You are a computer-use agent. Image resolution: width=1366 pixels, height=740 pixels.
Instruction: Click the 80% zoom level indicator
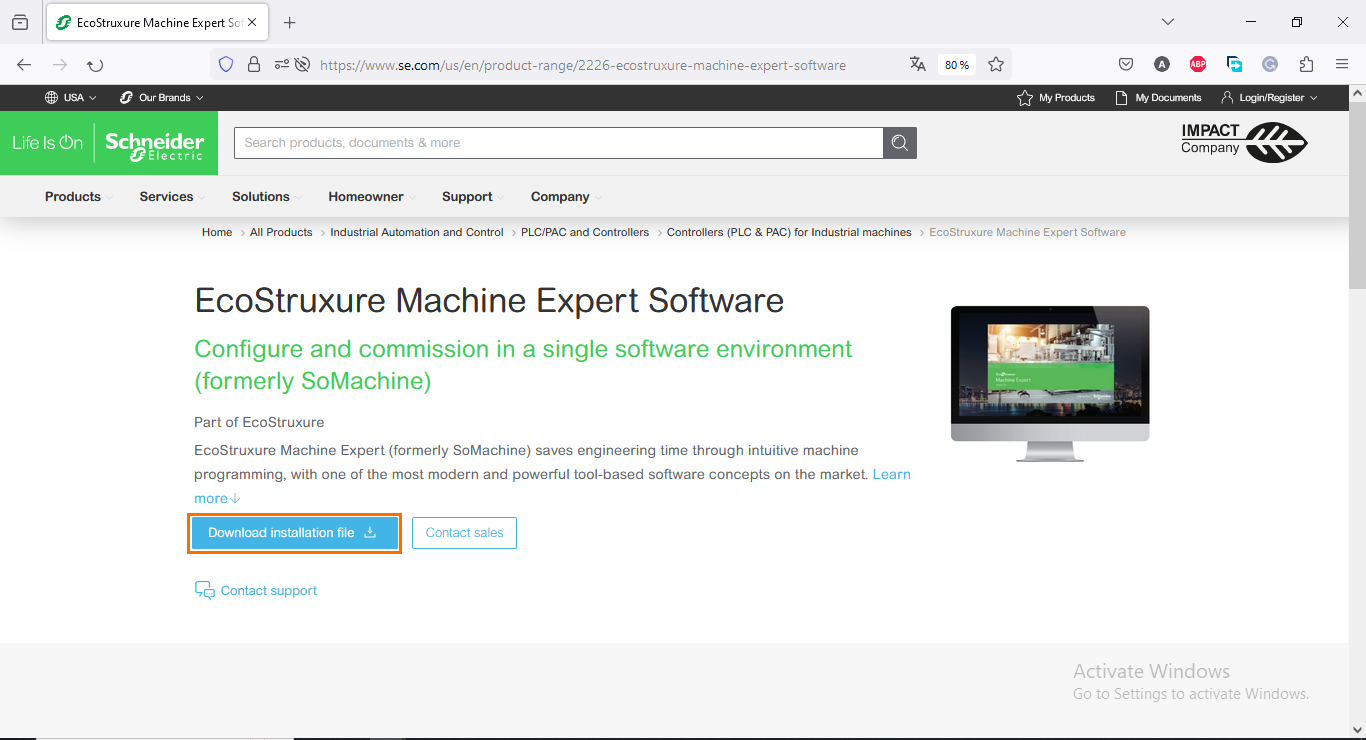click(x=957, y=65)
